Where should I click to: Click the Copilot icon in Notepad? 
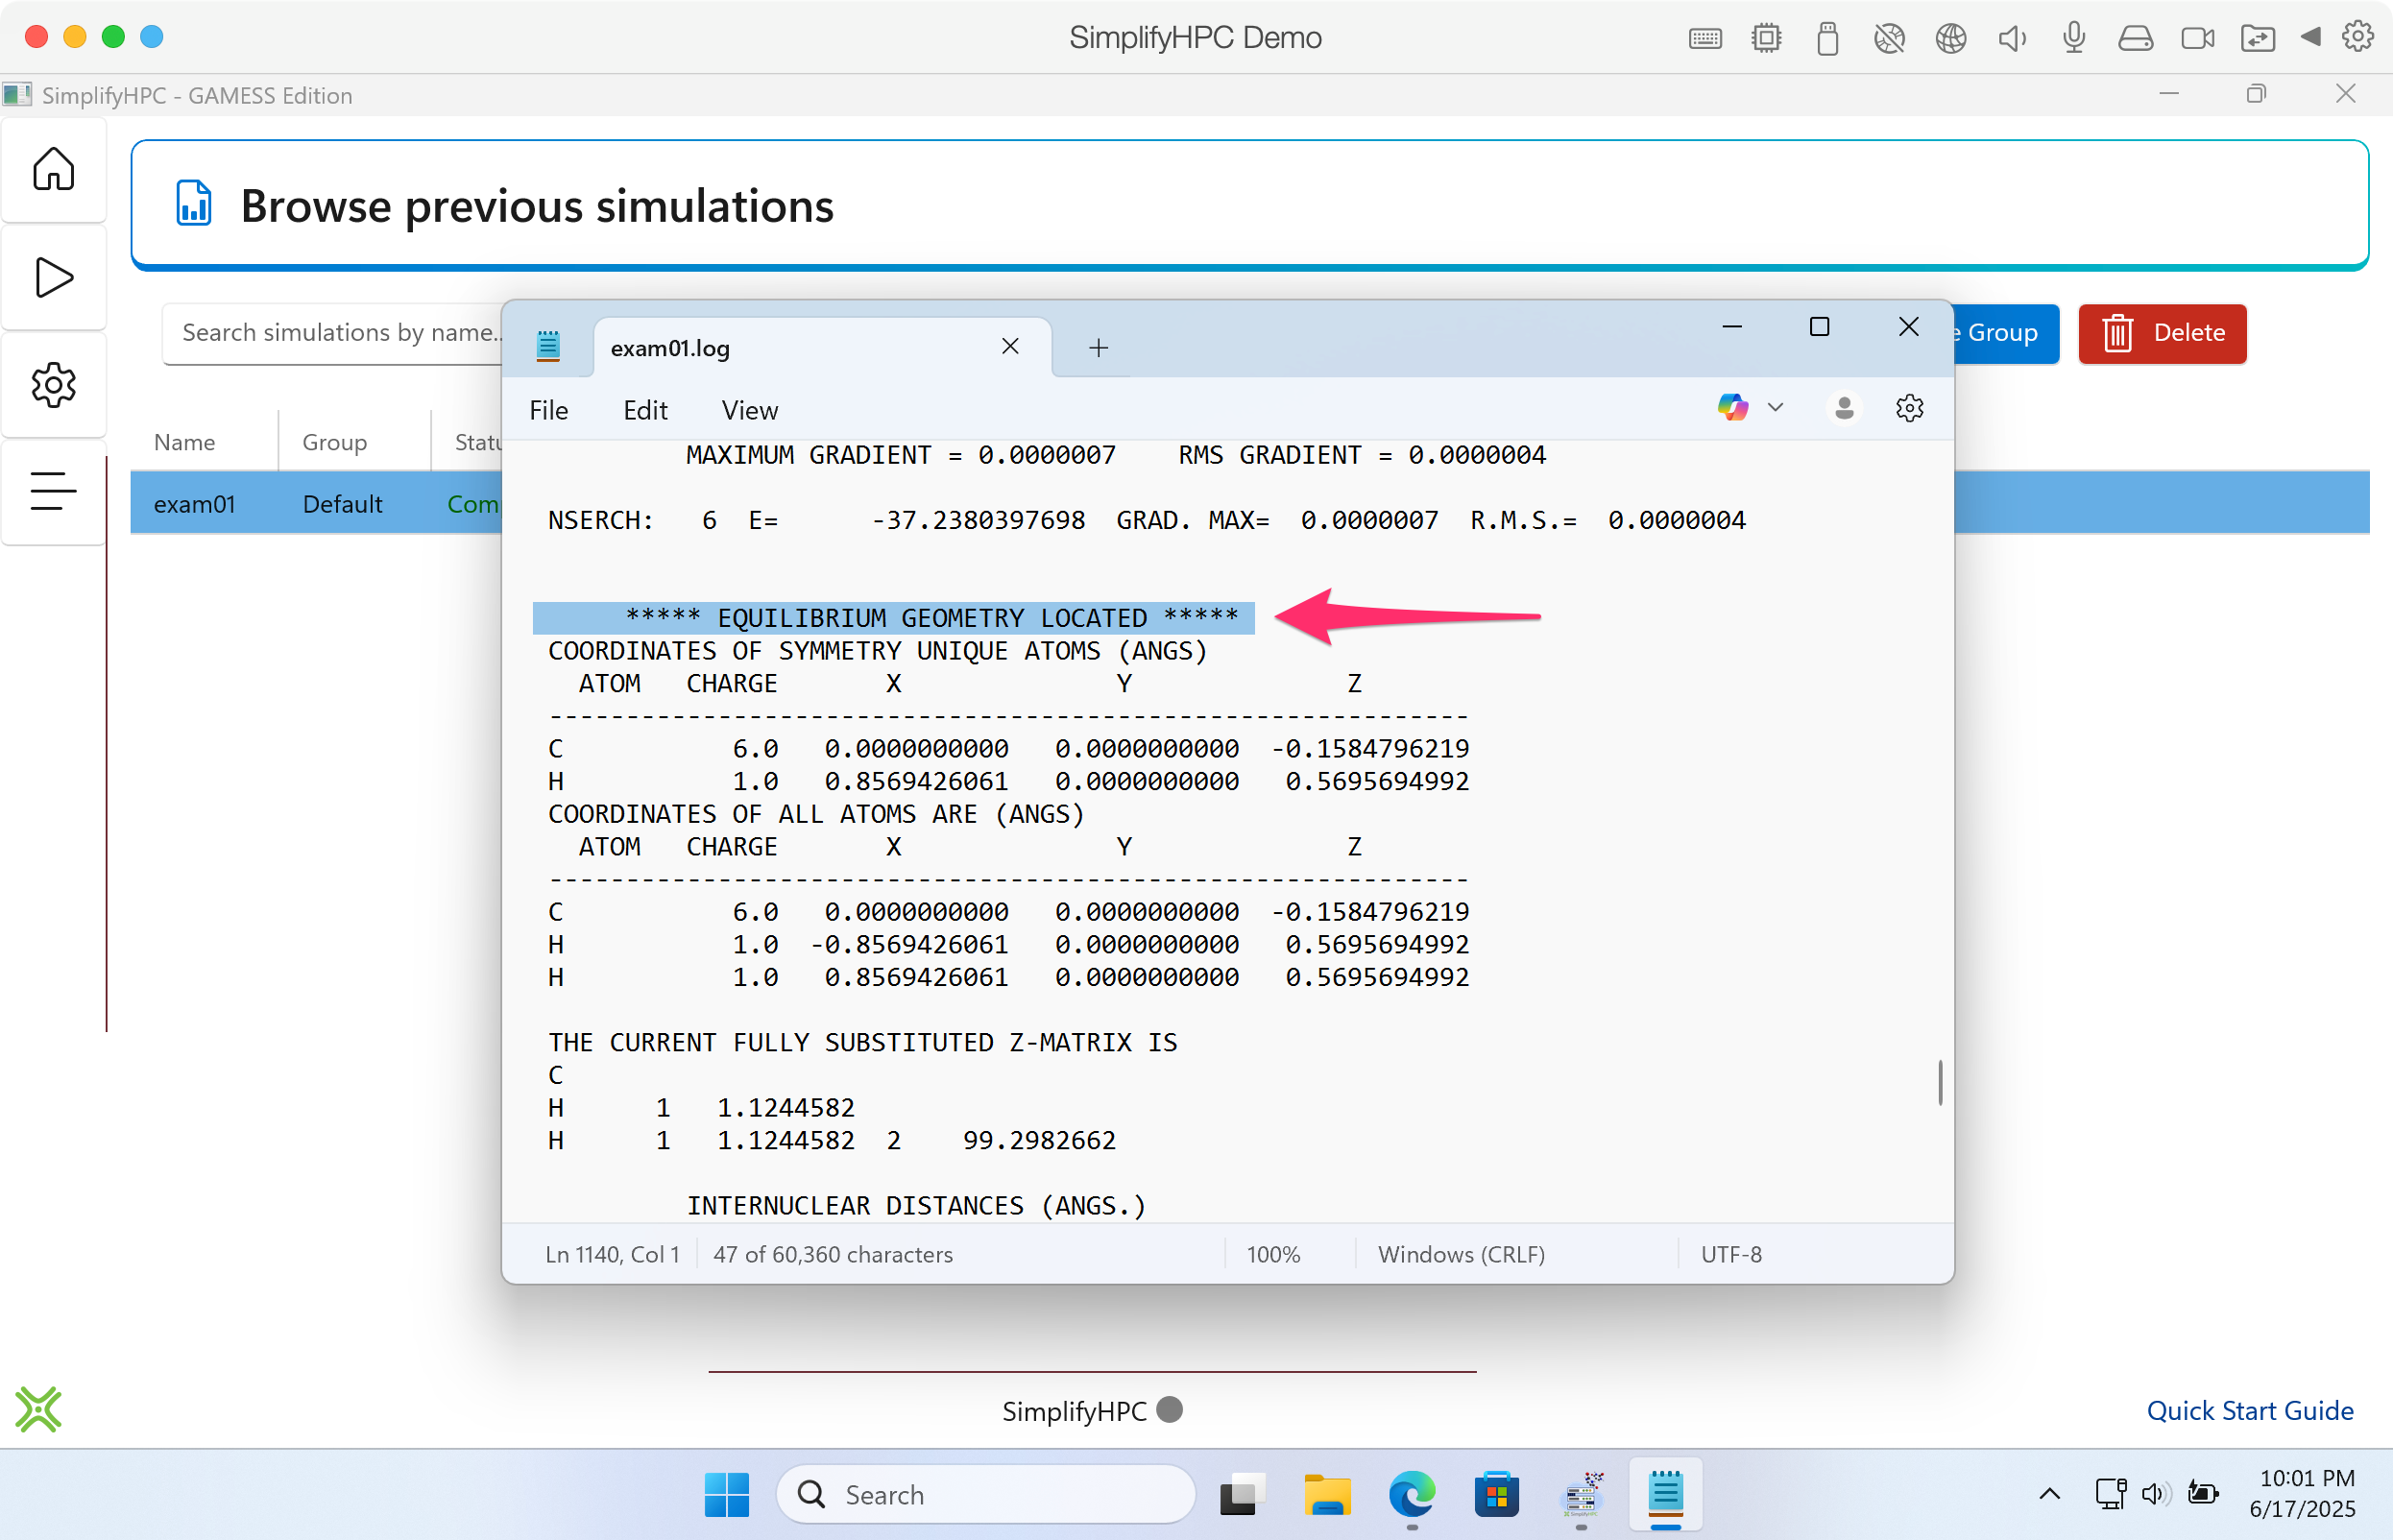pos(1731,408)
